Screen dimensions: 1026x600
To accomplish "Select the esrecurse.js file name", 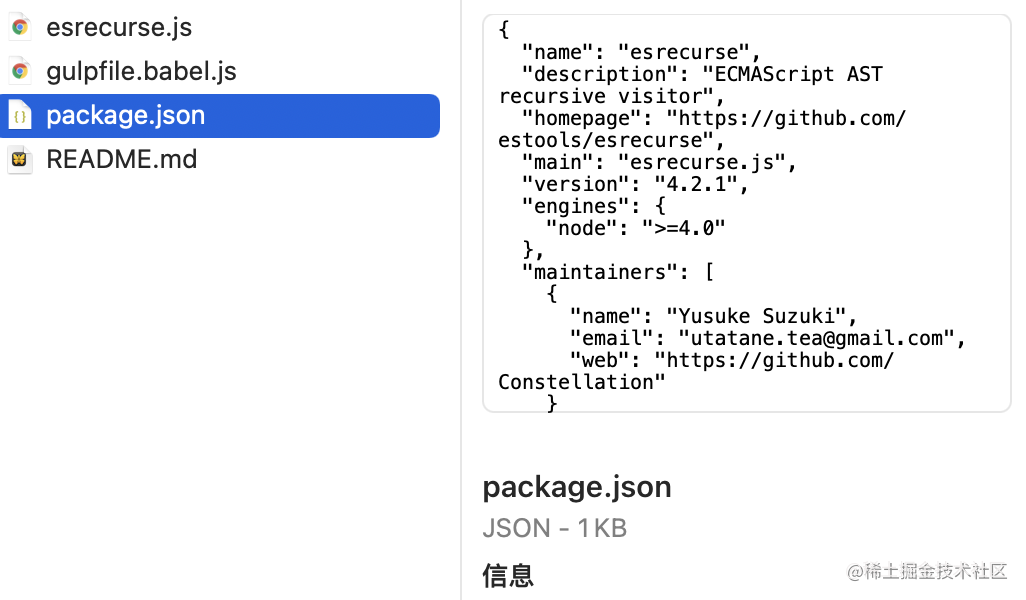I will click(x=119, y=27).
